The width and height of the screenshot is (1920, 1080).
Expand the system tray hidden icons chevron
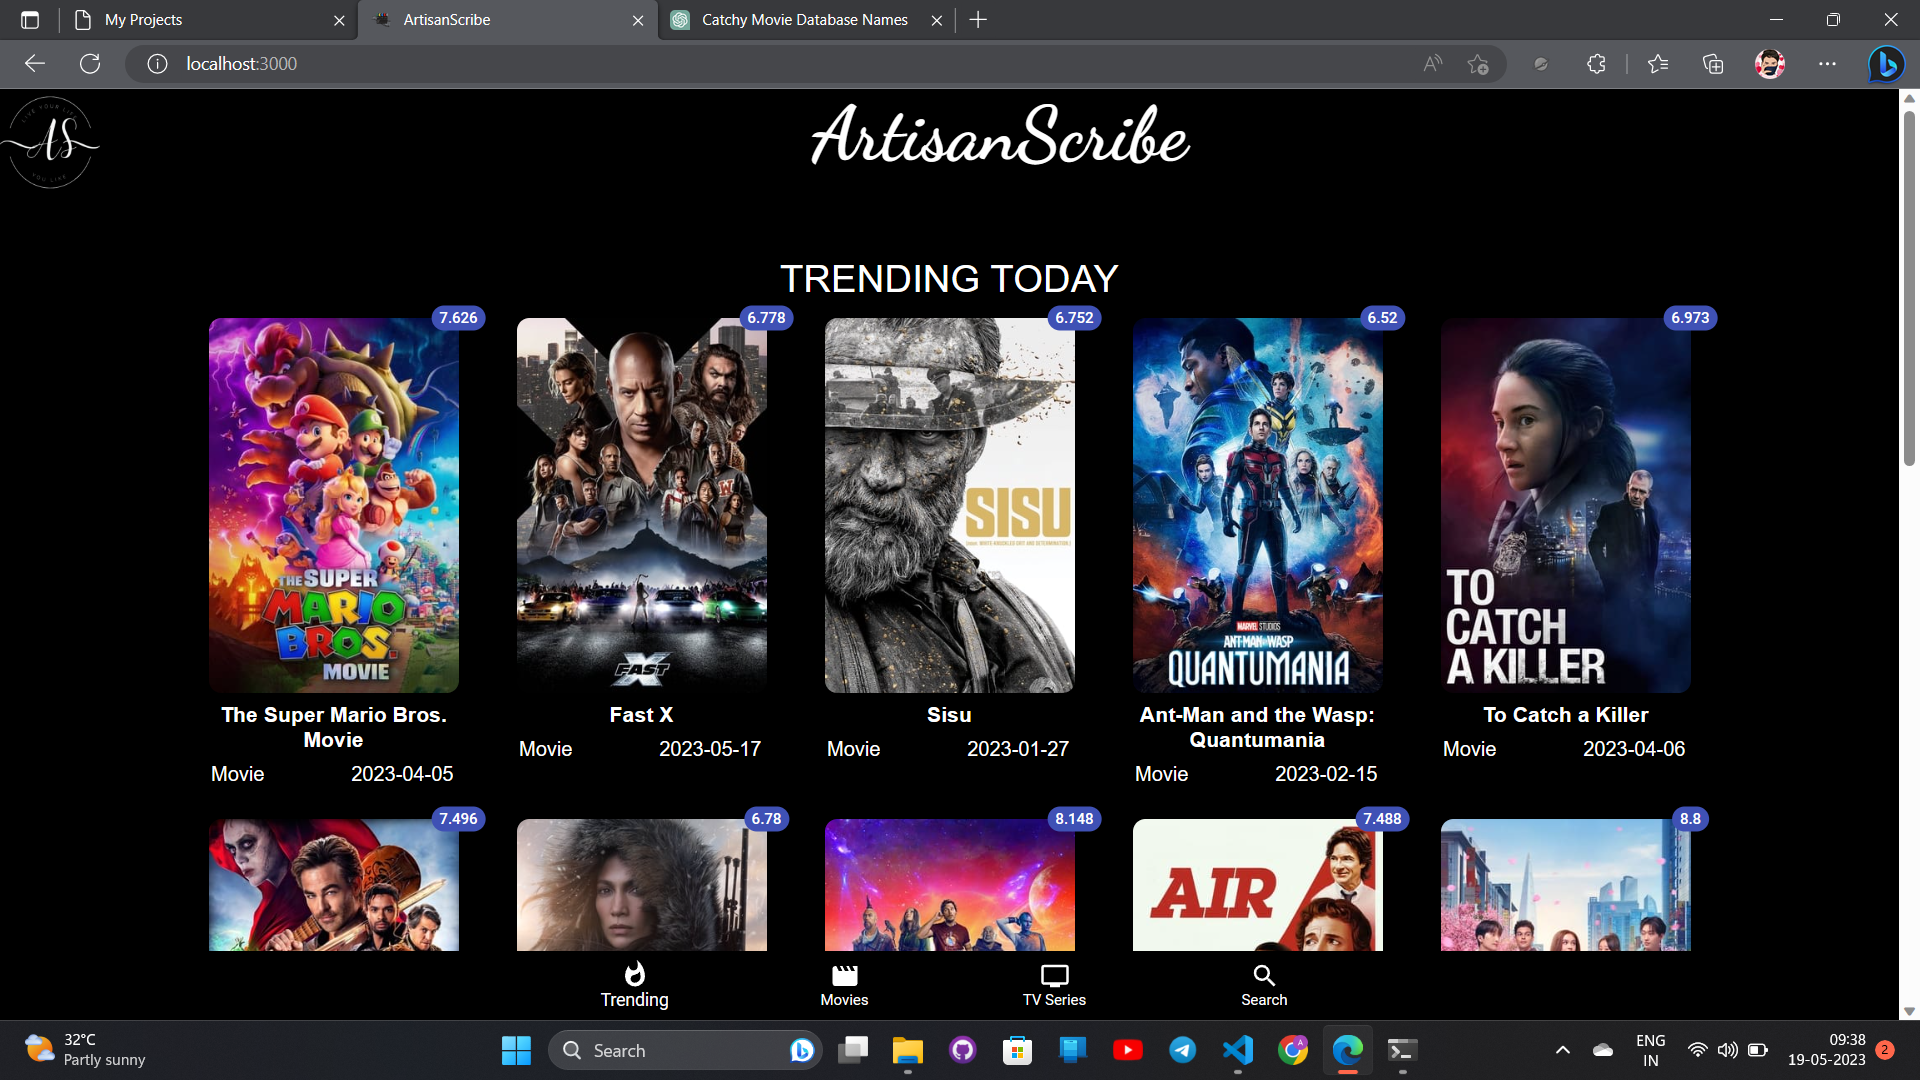pos(1563,1050)
